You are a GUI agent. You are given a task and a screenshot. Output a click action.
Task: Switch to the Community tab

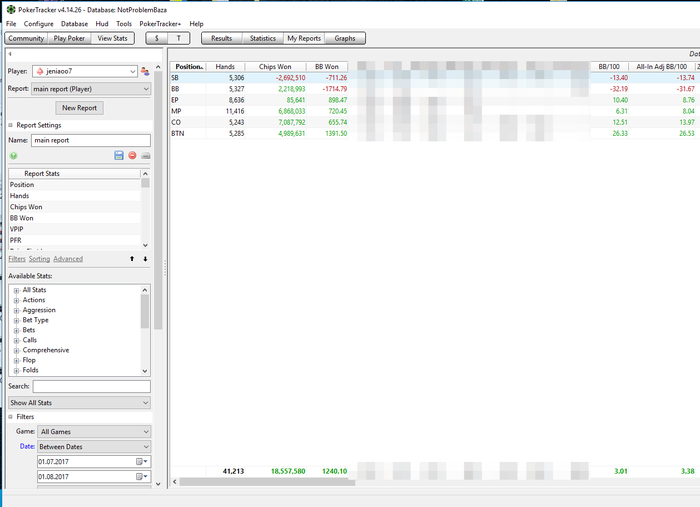pos(26,38)
